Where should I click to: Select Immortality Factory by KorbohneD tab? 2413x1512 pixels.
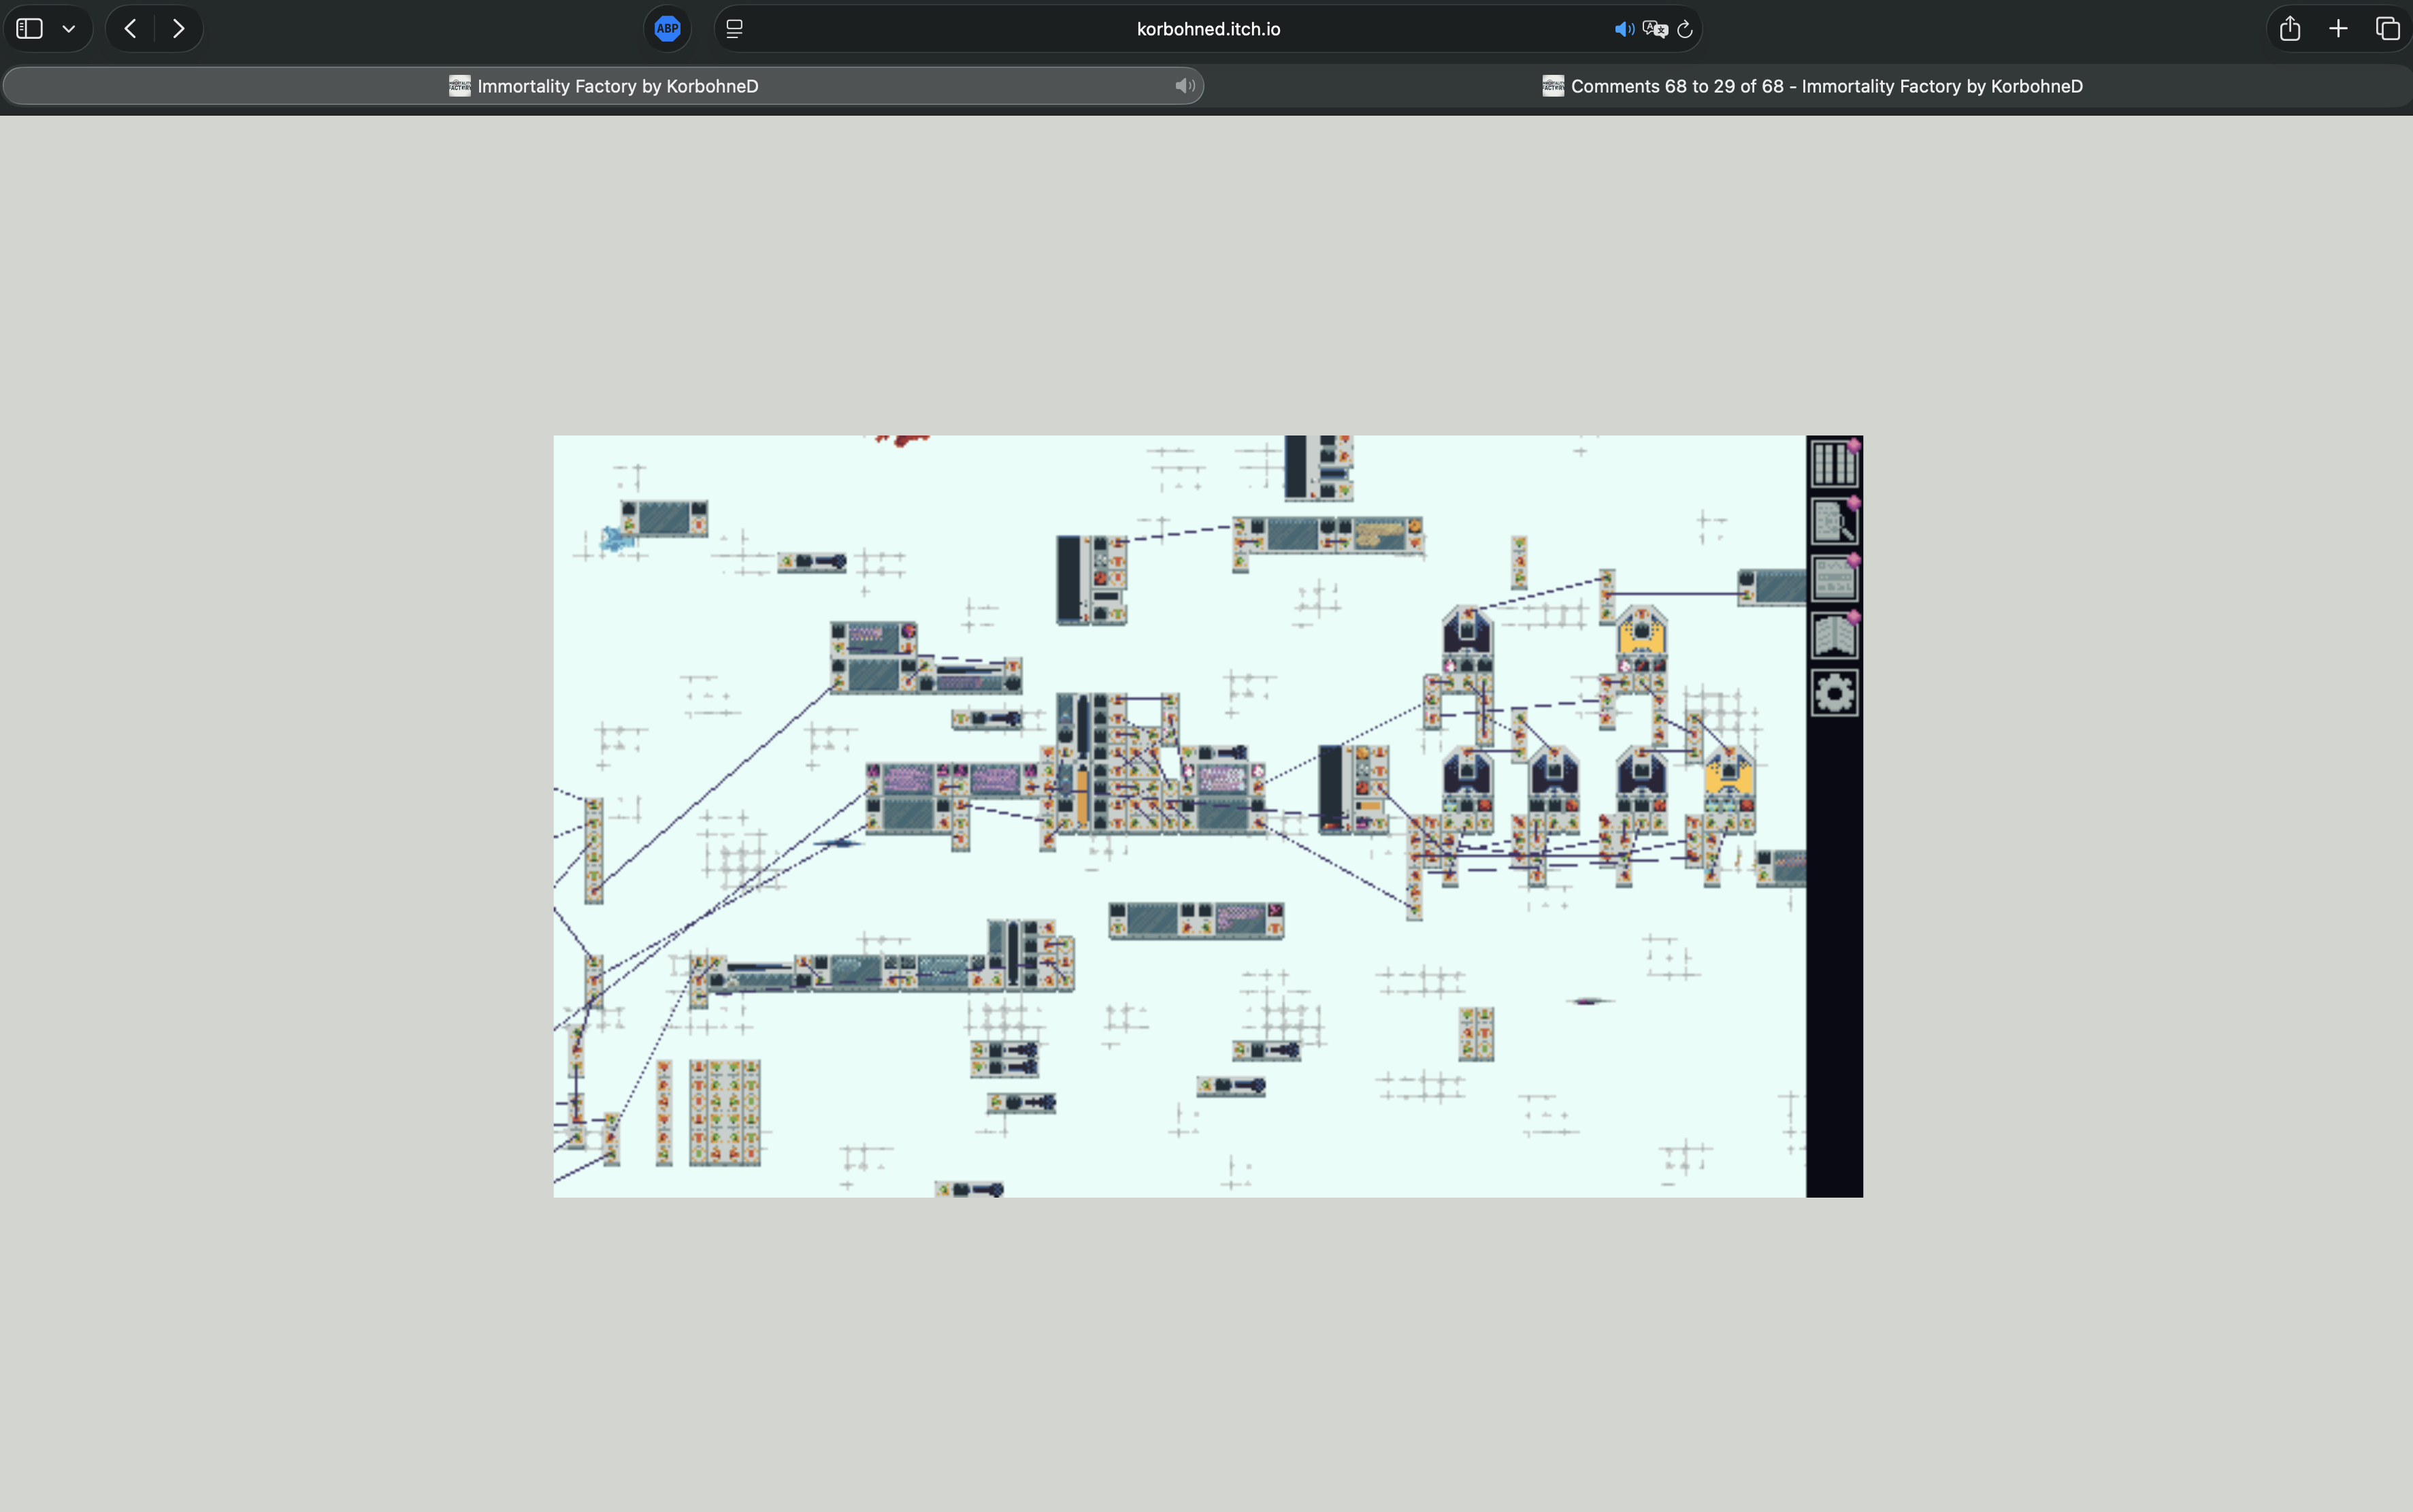tap(616, 86)
